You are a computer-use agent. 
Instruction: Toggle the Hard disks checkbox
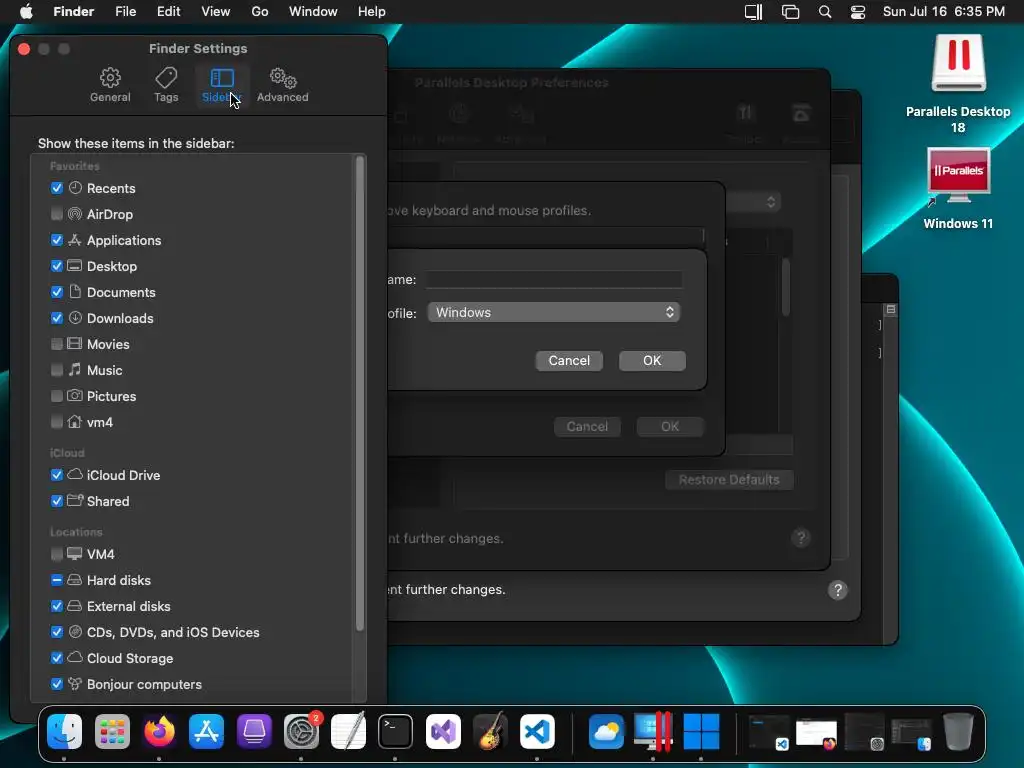click(57, 580)
